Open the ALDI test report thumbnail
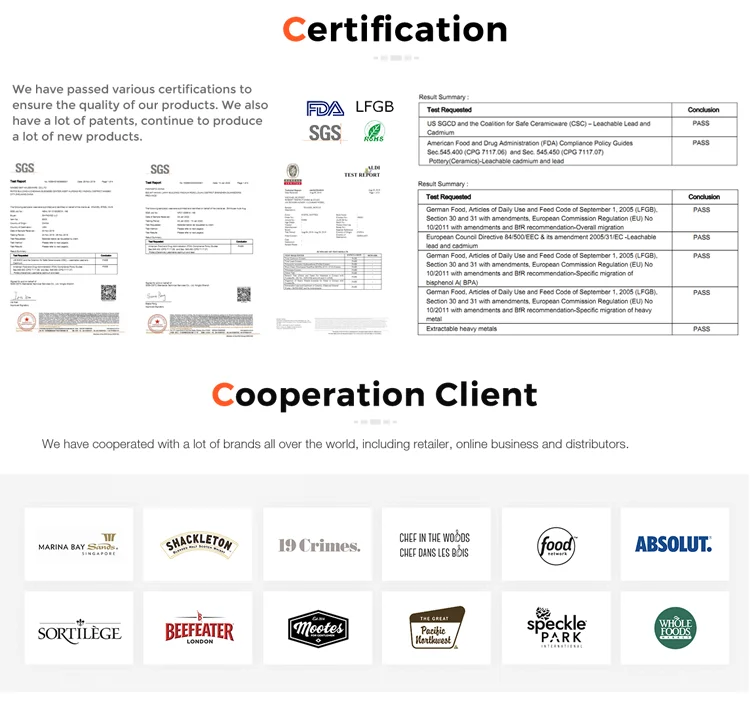 333,248
